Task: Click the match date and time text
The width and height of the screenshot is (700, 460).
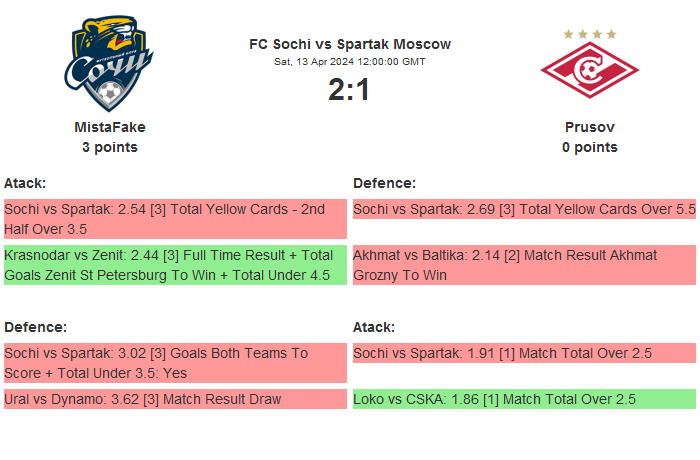Action: click(x=350, y=62)
